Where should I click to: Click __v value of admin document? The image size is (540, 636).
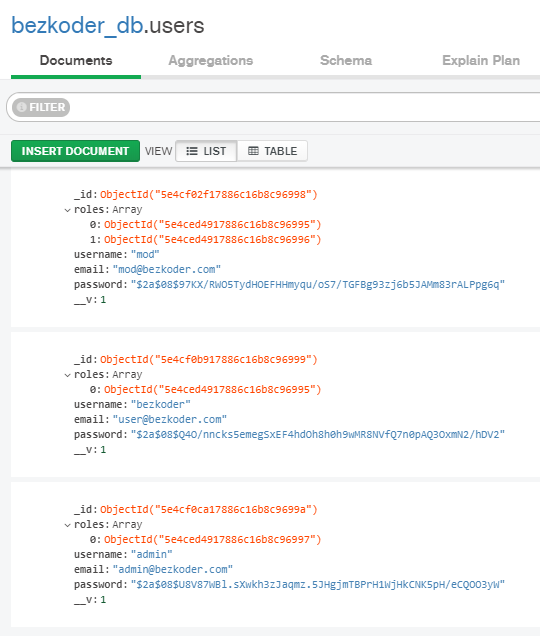pos(103,600)
